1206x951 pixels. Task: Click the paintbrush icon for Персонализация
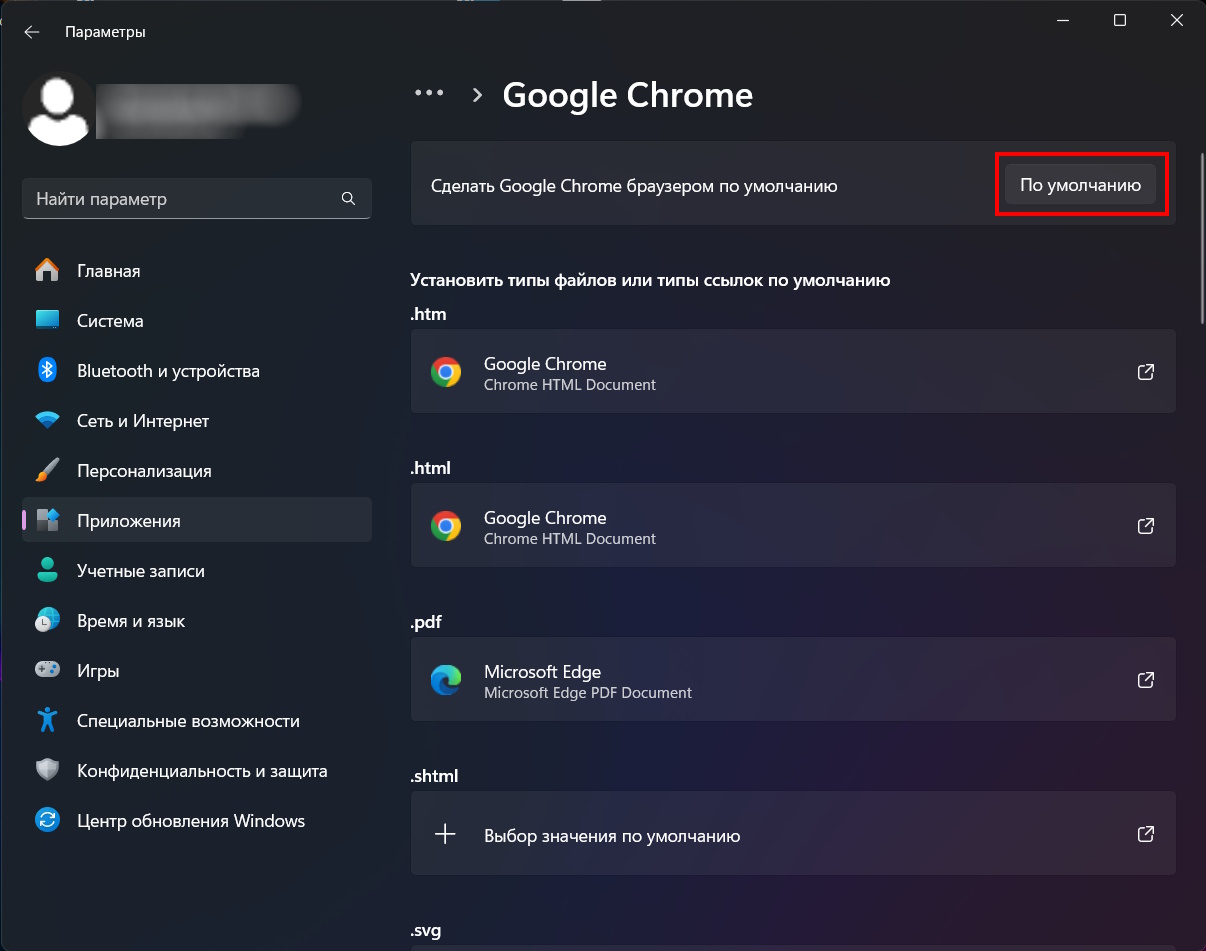[x=47, y=470]
